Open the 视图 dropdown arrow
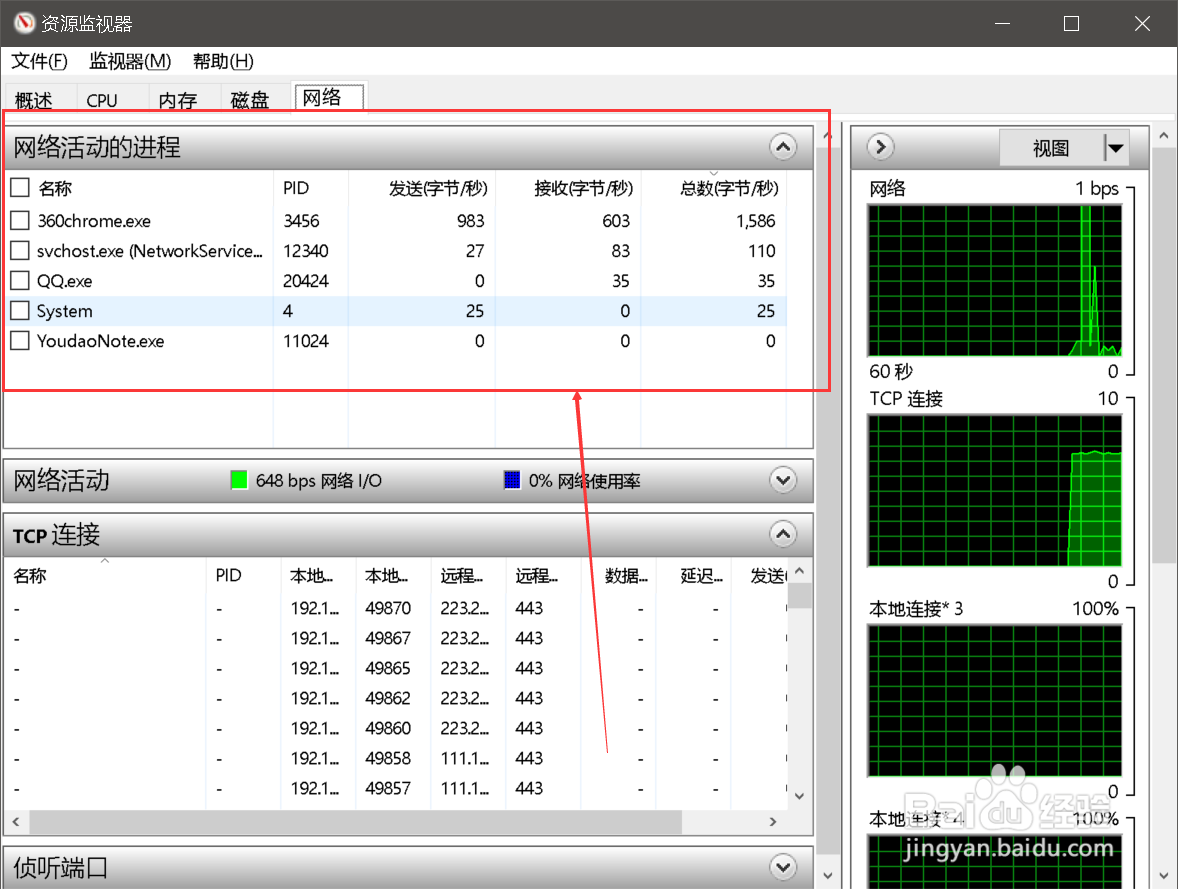Viewport: 1178px width, 889px height. tap(1116, 148)
